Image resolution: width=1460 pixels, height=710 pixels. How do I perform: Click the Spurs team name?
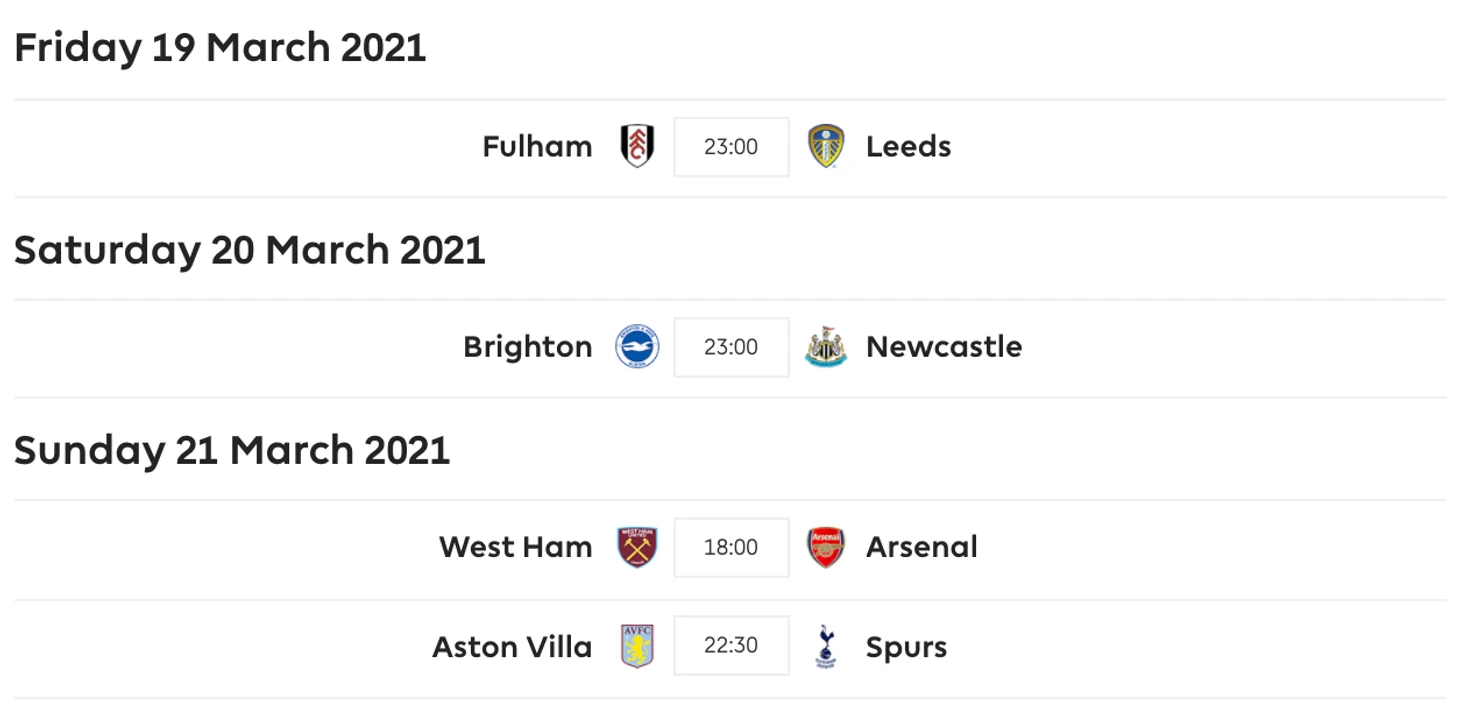point(906,647)
